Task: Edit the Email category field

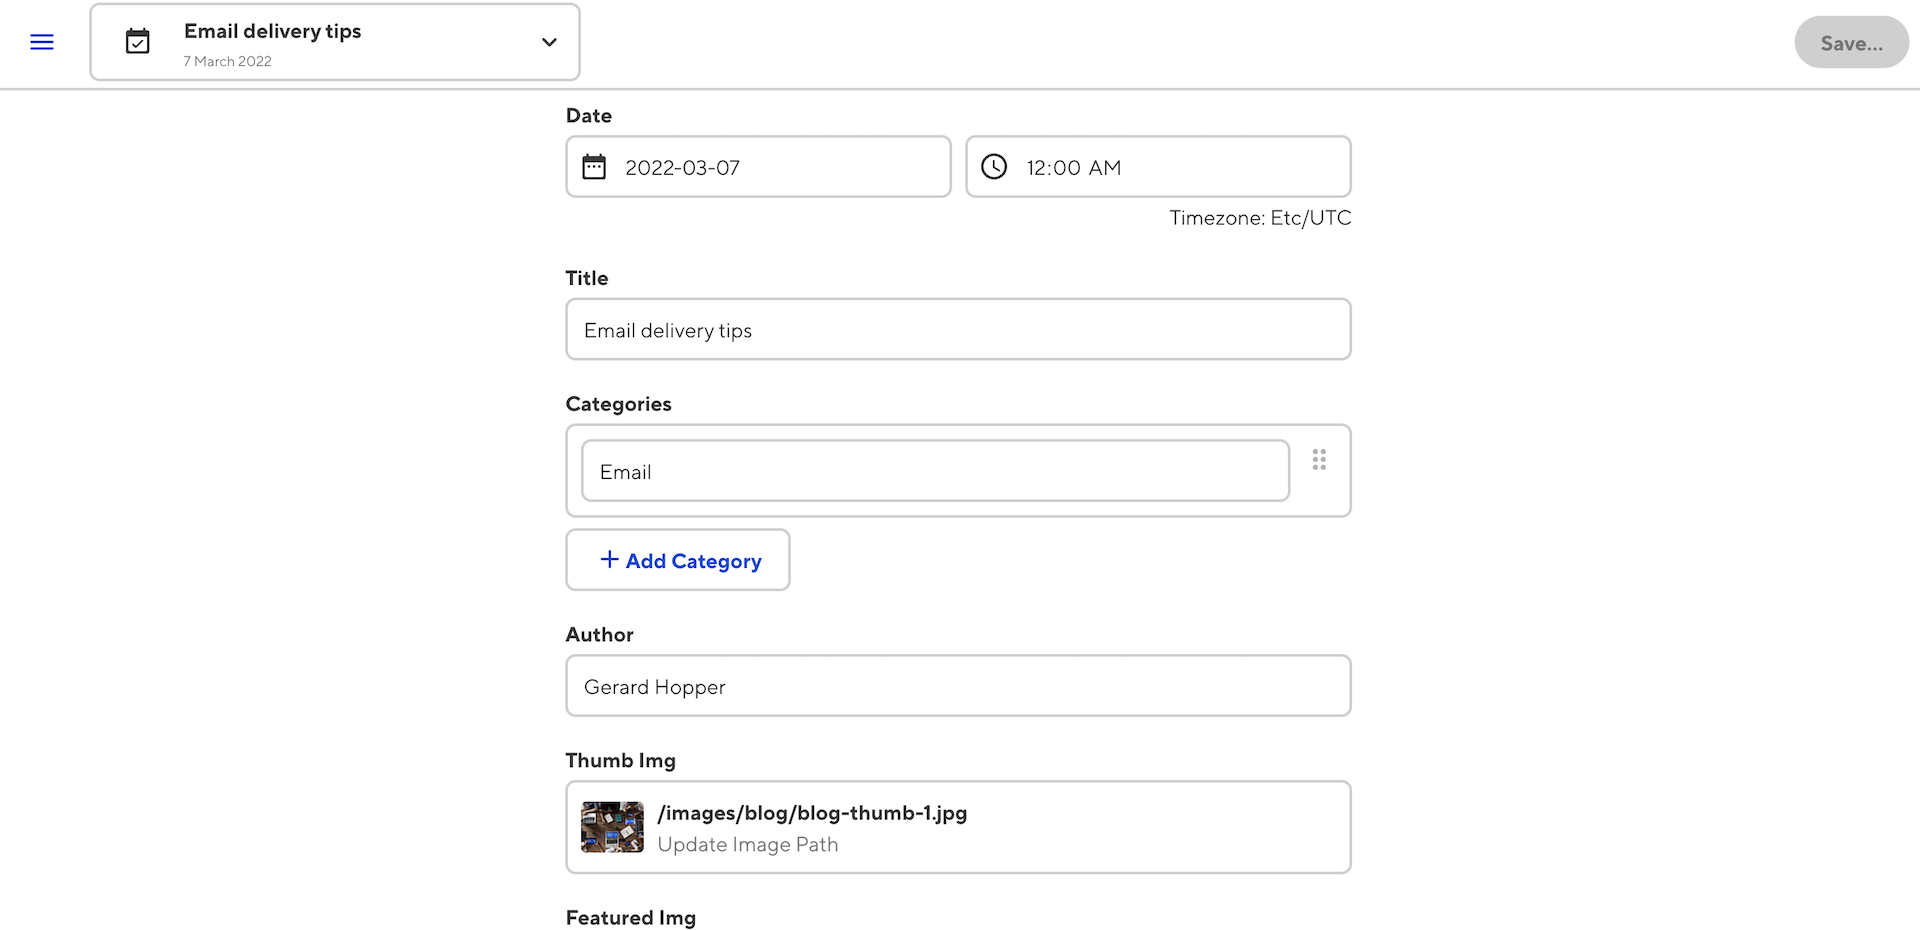Action: coord(935,472)
